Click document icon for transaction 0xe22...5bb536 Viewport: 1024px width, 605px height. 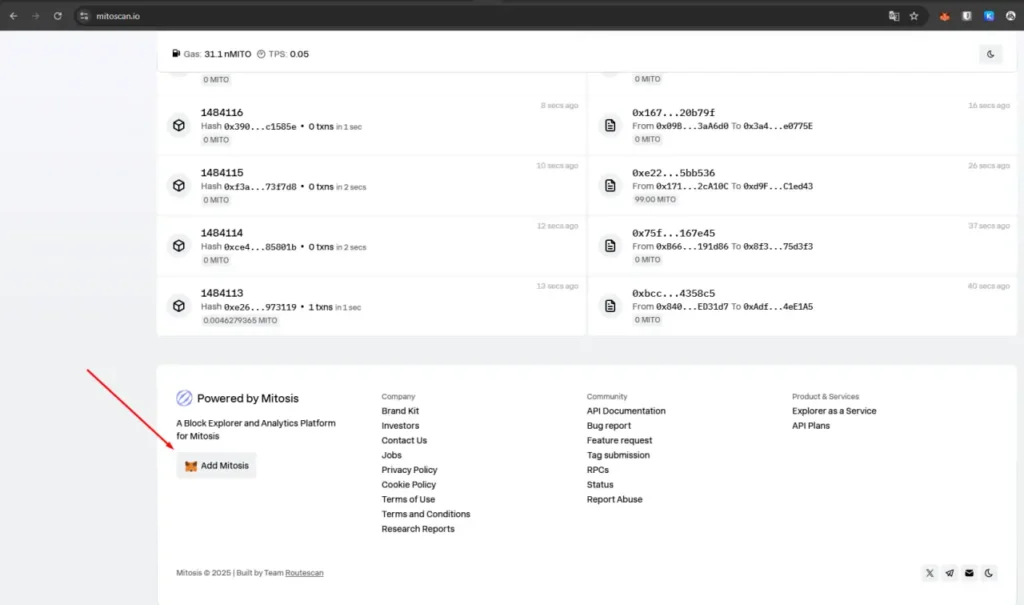tap(610, 186)
